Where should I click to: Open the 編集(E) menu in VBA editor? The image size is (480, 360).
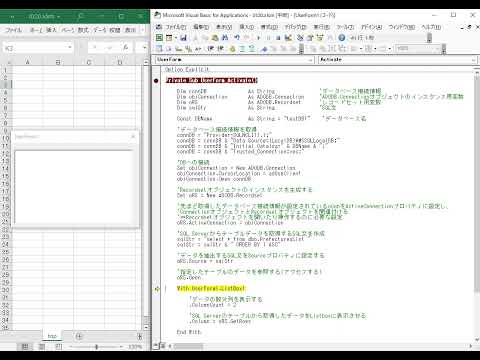pos(201,27)
